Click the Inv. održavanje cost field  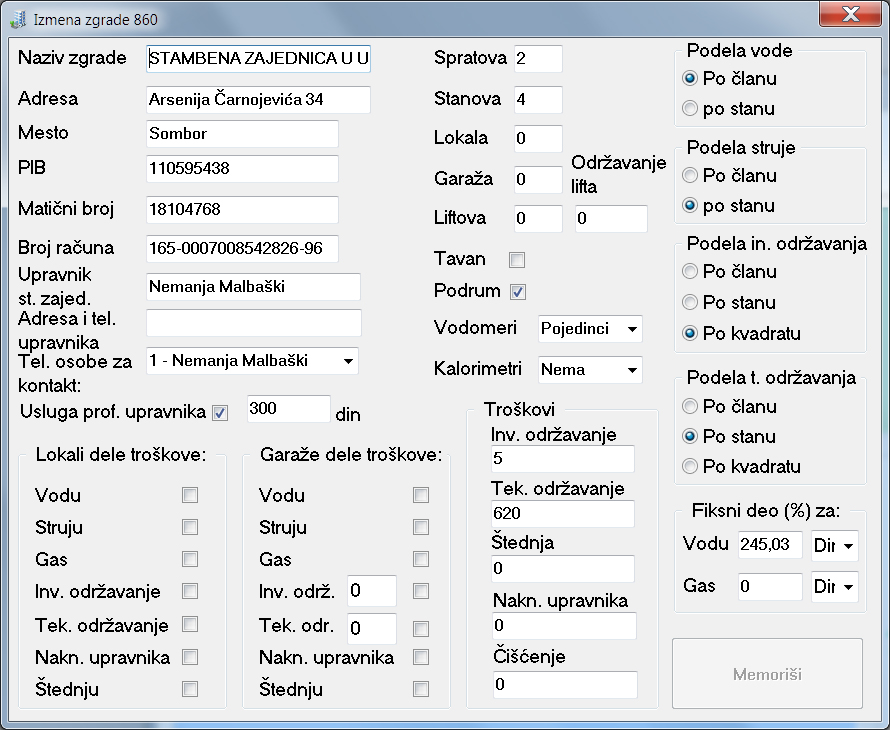(562, 459)
